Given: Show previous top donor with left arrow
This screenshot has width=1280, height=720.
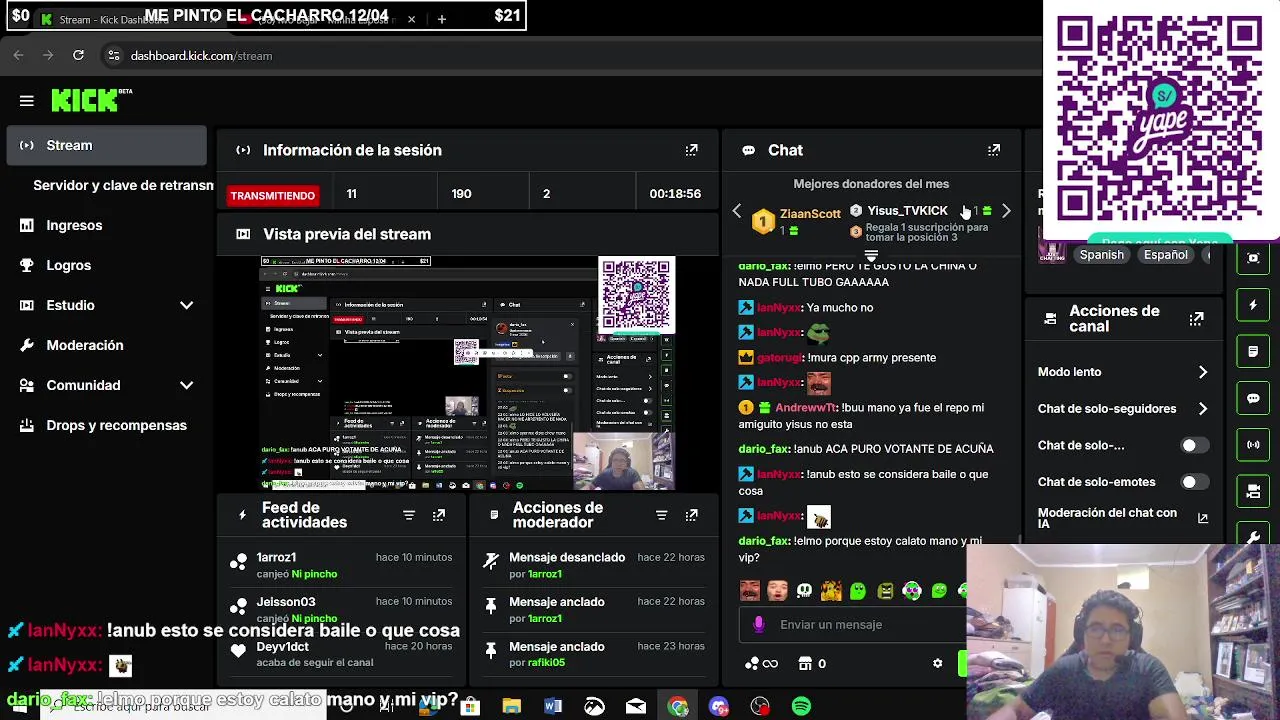Looking at the screenshot, I should pos(737,211).
